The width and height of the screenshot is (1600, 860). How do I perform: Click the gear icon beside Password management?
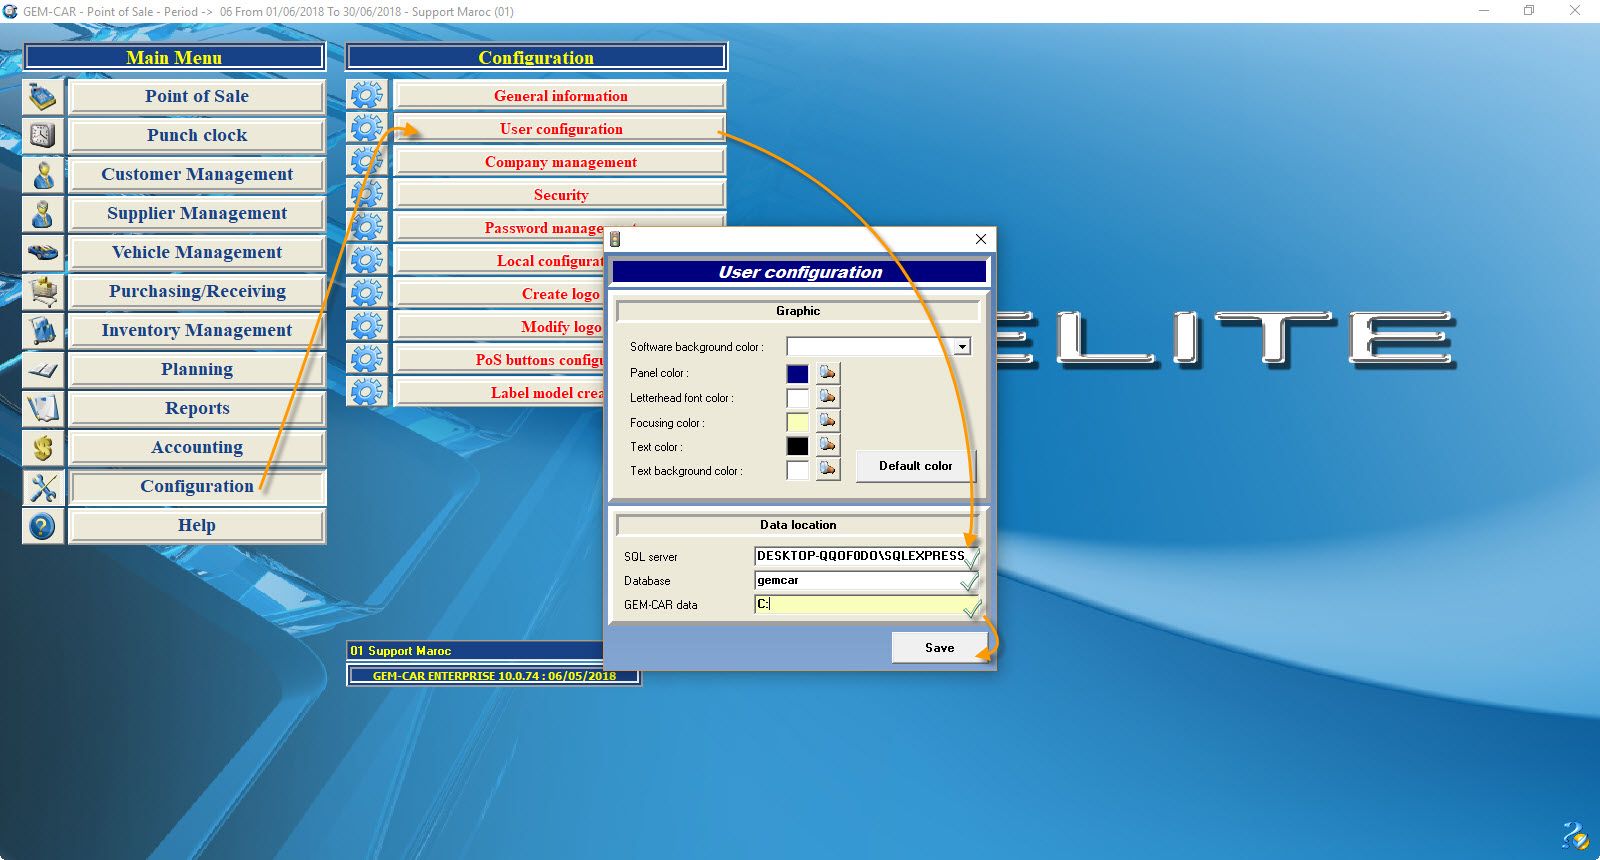tap(367, 227)
